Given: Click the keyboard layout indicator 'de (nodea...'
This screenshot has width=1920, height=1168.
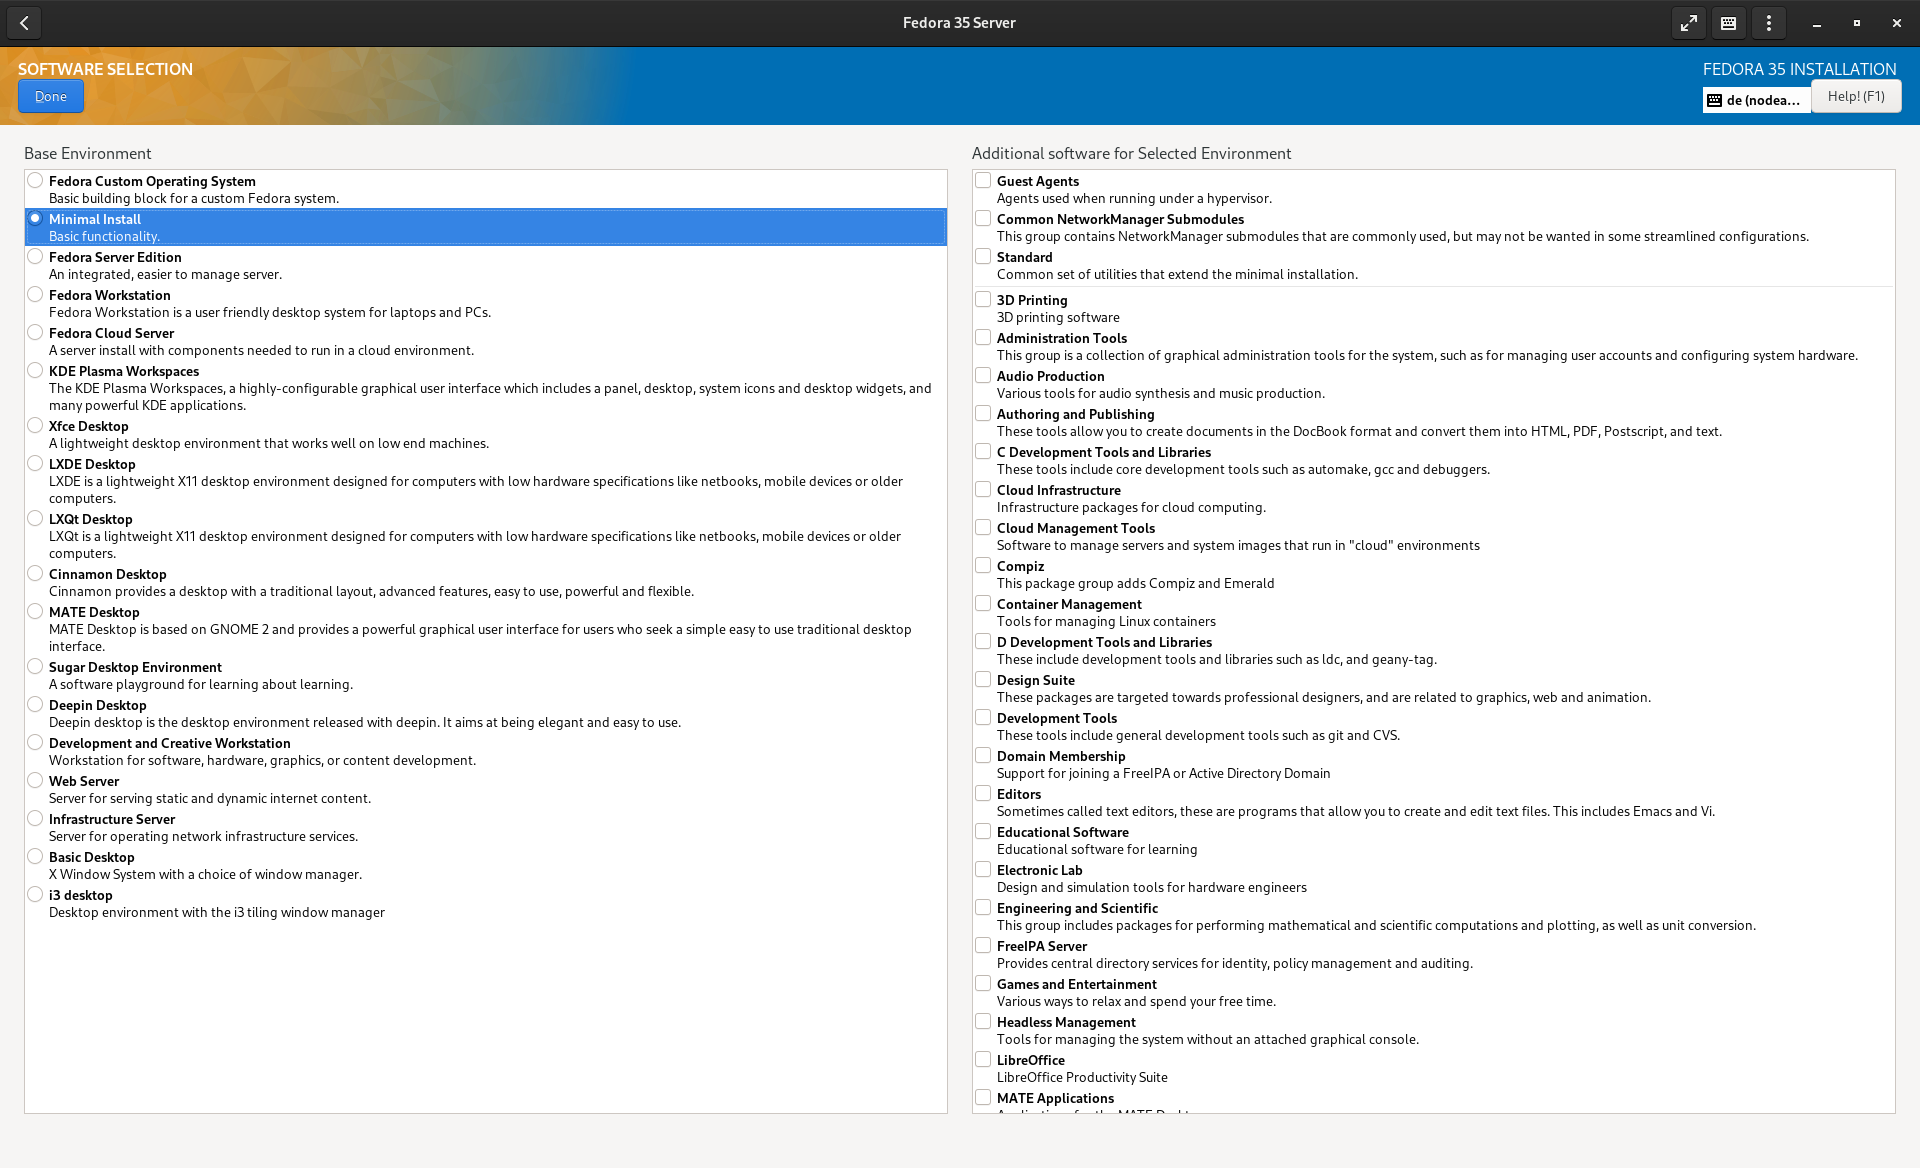Looking at the screenshot, I should click(x=1756, y=100).
